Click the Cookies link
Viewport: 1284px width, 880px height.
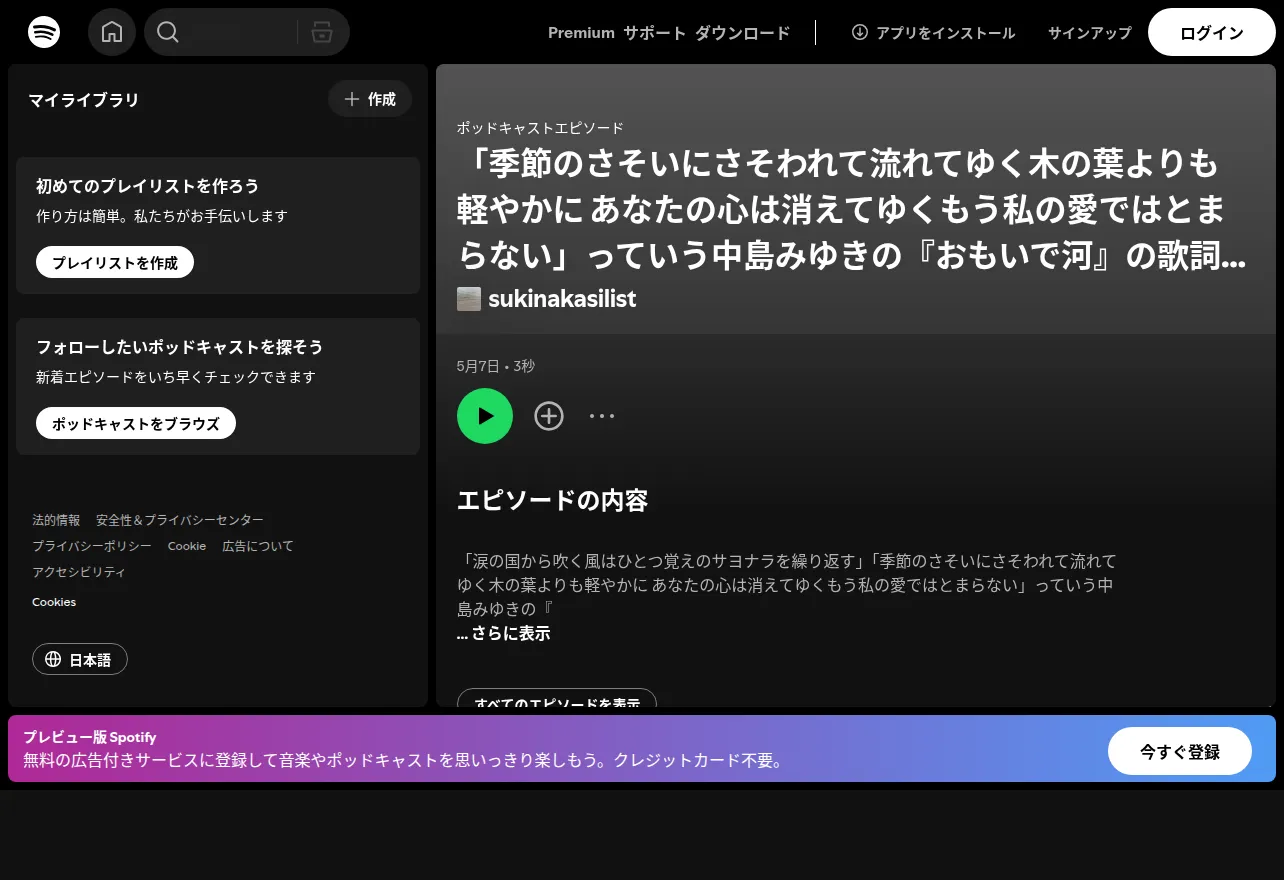coord(54,602)
